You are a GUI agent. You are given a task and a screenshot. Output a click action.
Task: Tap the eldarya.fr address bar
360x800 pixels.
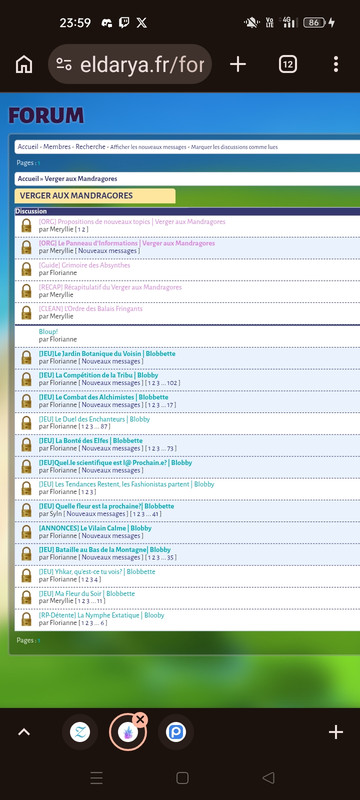(x=130, y=64)
